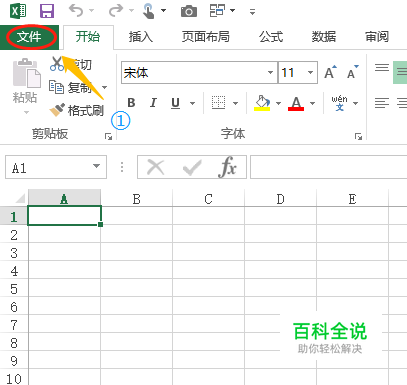Click the camera screenshot icon
Image resolution: width=407 pixels, height=385 pixels.
point(189,11)
